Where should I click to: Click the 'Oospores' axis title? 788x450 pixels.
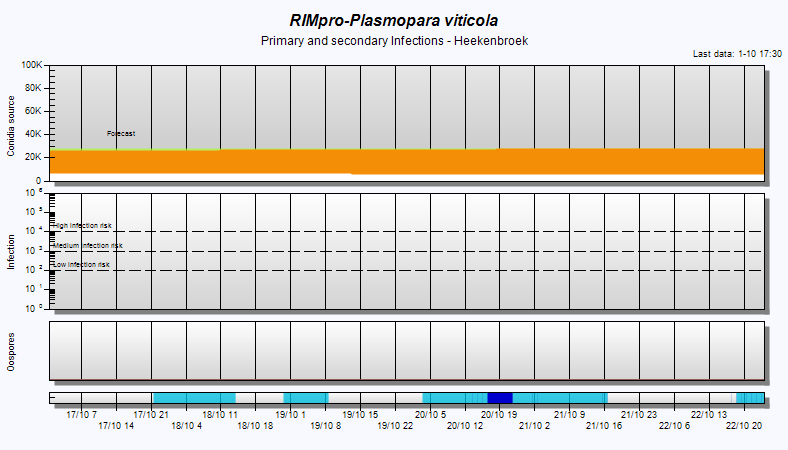(x=11, y=352)
